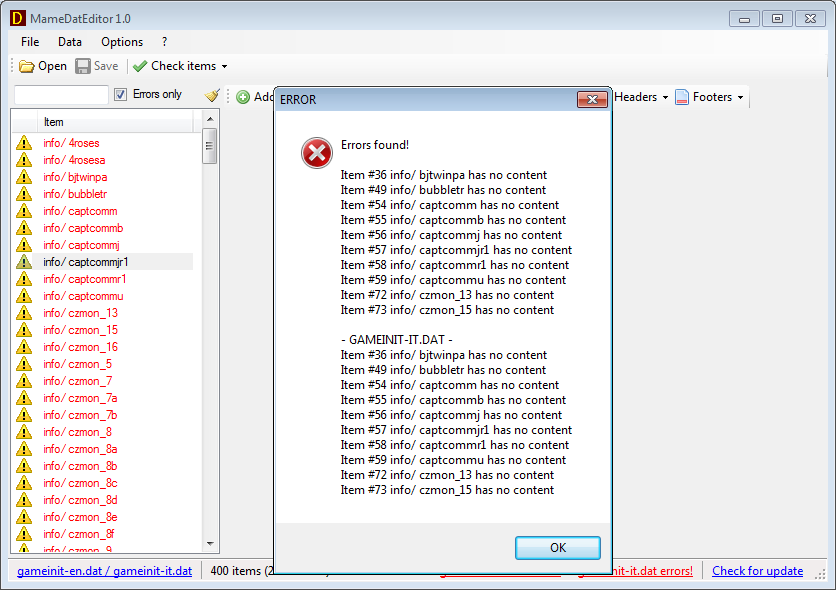Click the warning icon beside info/ 4roses
This screenshot has height=590, width=836.
pos(24,143)
